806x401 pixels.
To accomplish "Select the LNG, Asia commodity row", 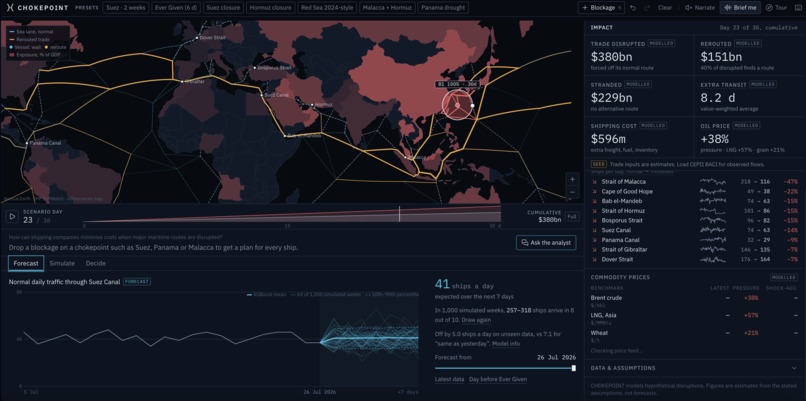I will coord(694,318).
